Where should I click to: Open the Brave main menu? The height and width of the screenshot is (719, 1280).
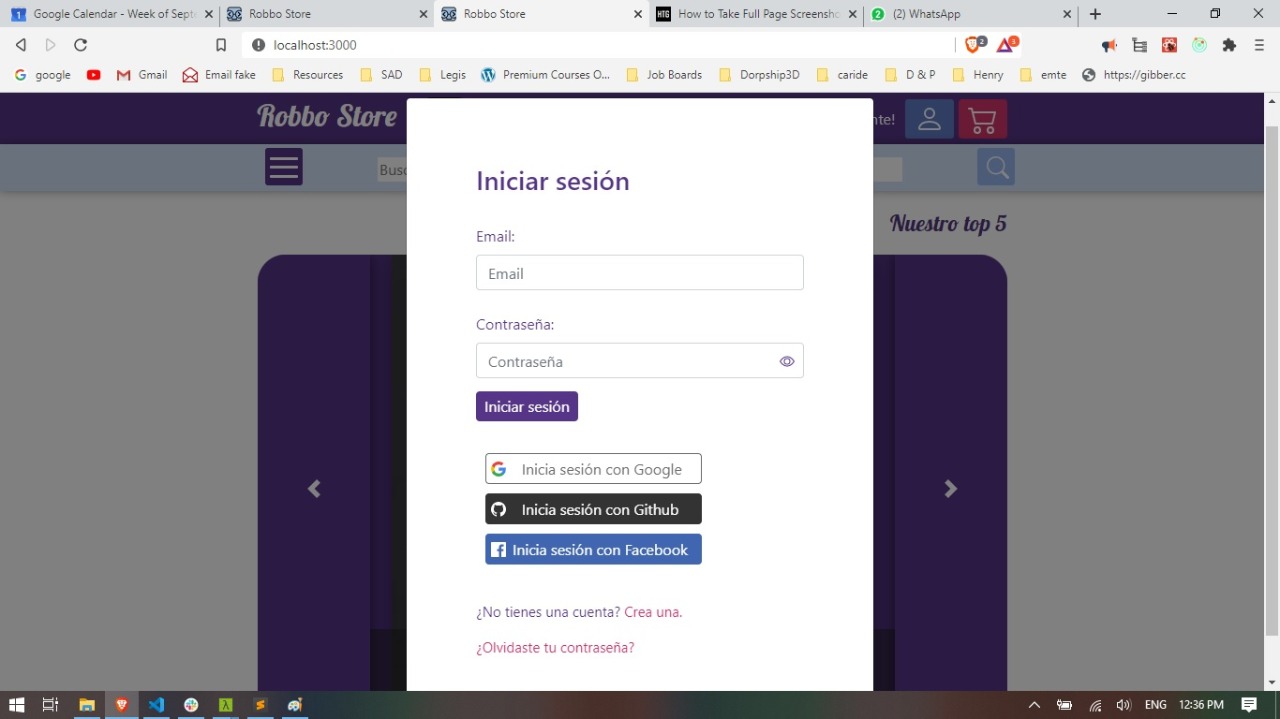[1259, 45]
